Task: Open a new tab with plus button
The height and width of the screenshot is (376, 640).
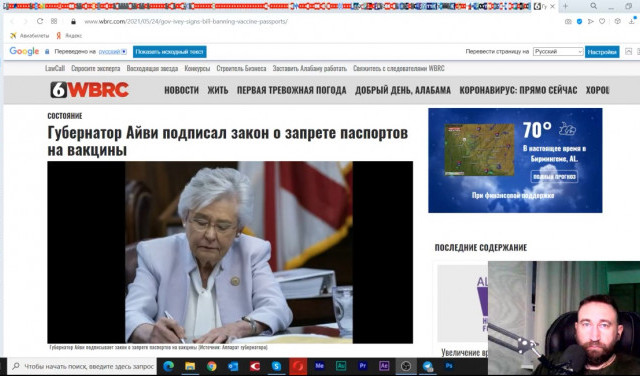Action: [565, 6]
